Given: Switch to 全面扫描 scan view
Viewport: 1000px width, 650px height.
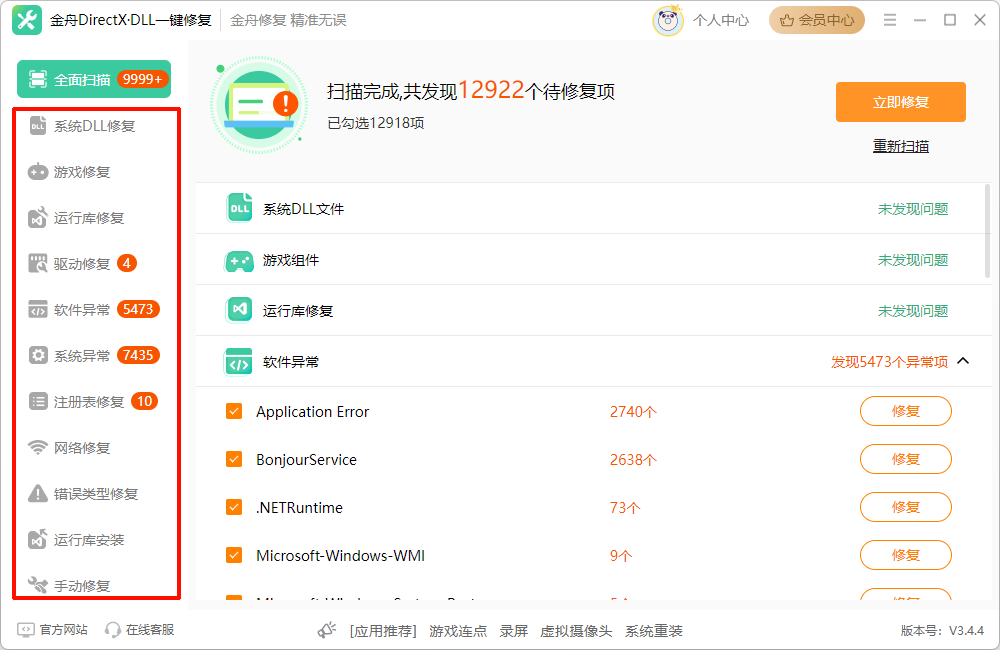Looking at the screenshot, I should [93, 77].
